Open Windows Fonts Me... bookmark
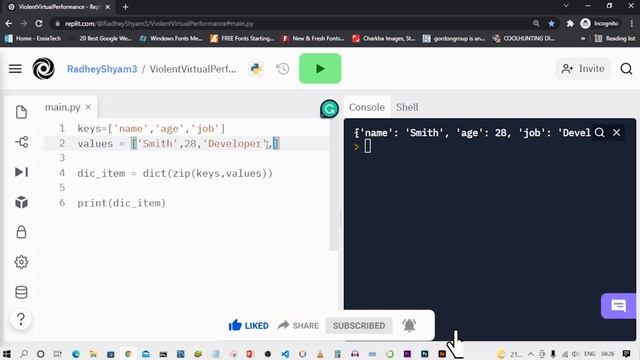Viewport: 640px width, 360px height. (171, 38)
